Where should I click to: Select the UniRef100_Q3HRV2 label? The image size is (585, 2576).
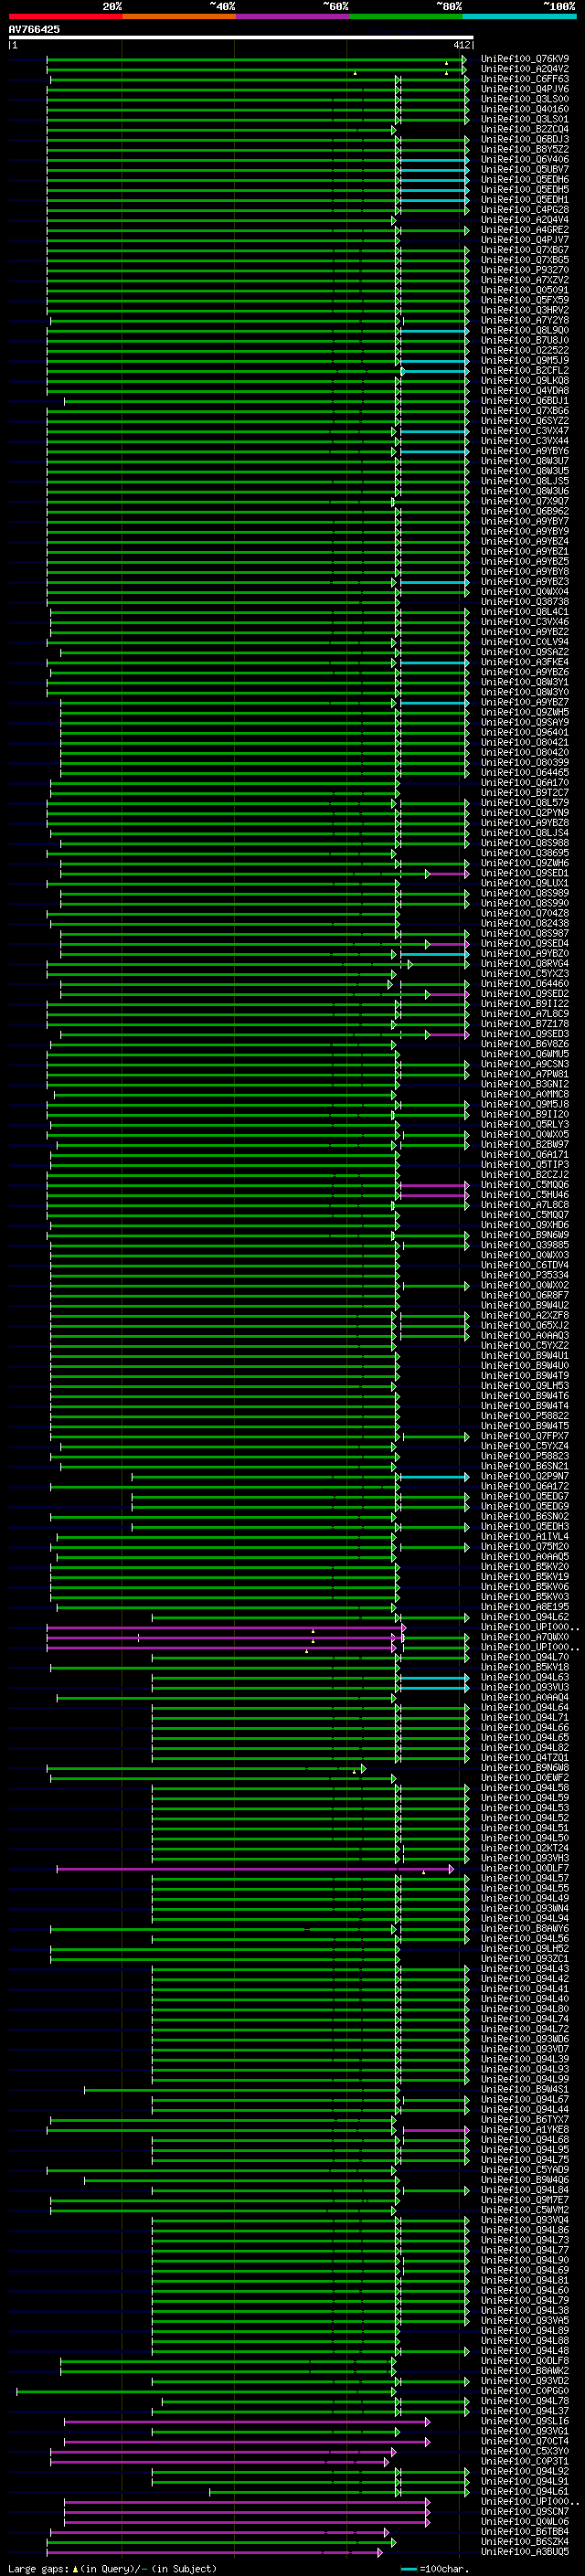[x=524, y=310]
